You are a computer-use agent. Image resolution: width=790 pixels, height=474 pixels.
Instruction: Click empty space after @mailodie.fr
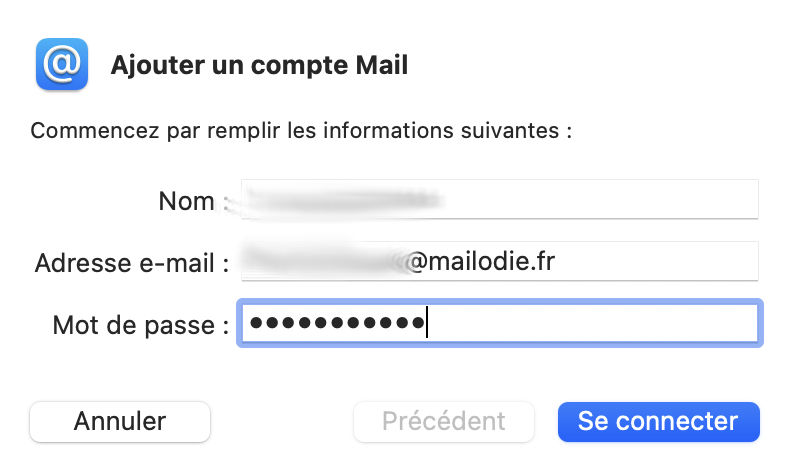660,262
